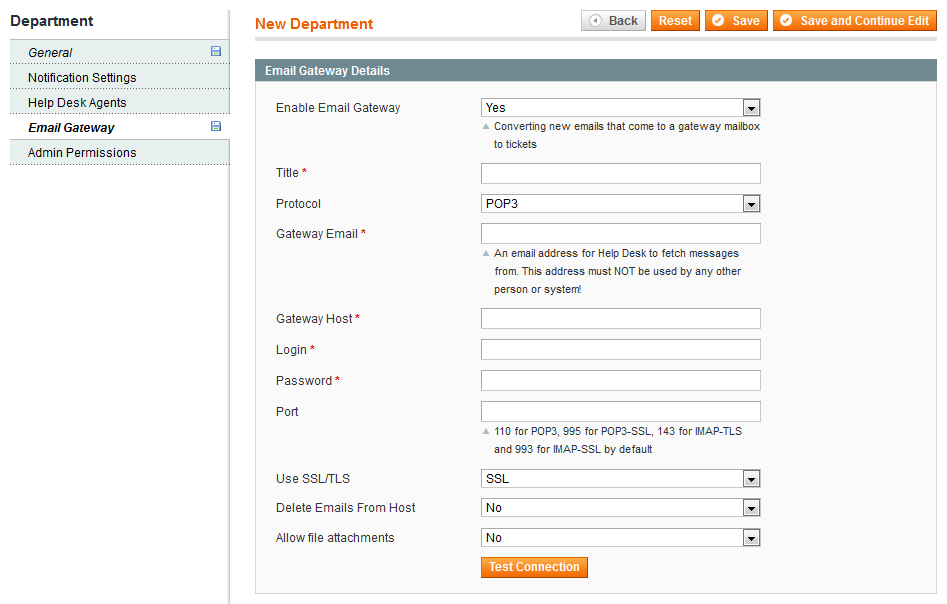Click Save and Continue Edit
947x604 pixels.
(x=854, y=21)
